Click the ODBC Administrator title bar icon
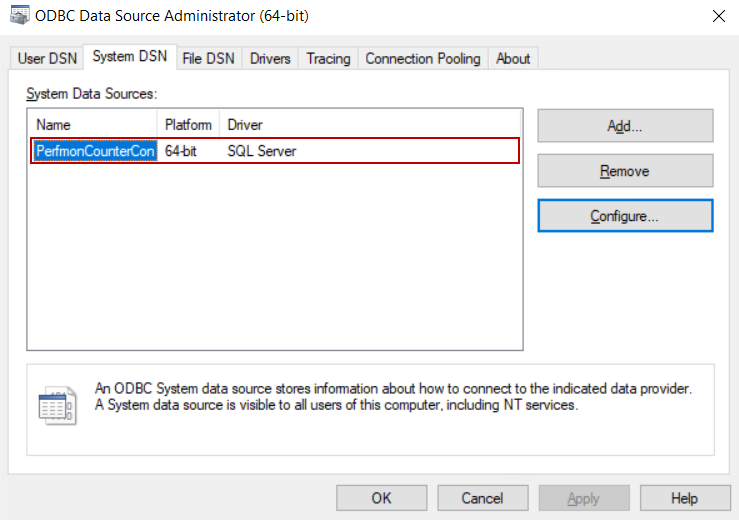Screen dimensions: 739x520 coord(18,16)
